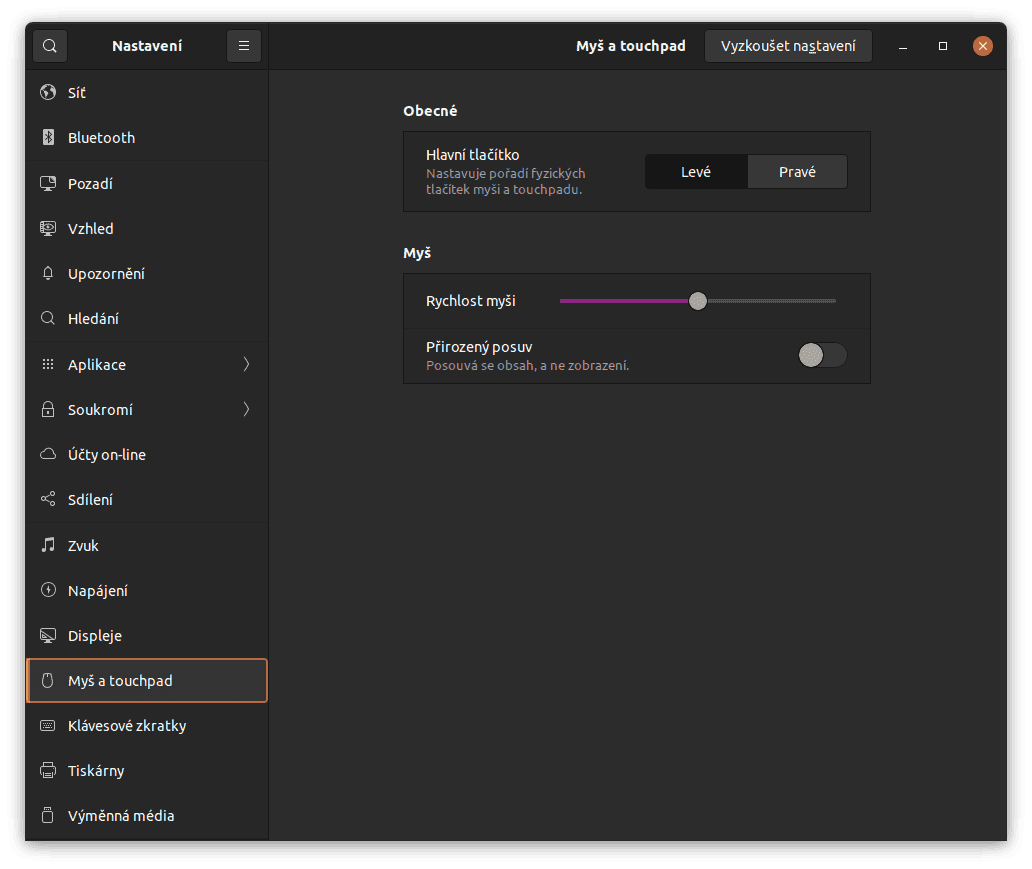Click the music note icon for Zvuk
Image resolution: width=1032 pixels, height=869 pixels.
47,546
